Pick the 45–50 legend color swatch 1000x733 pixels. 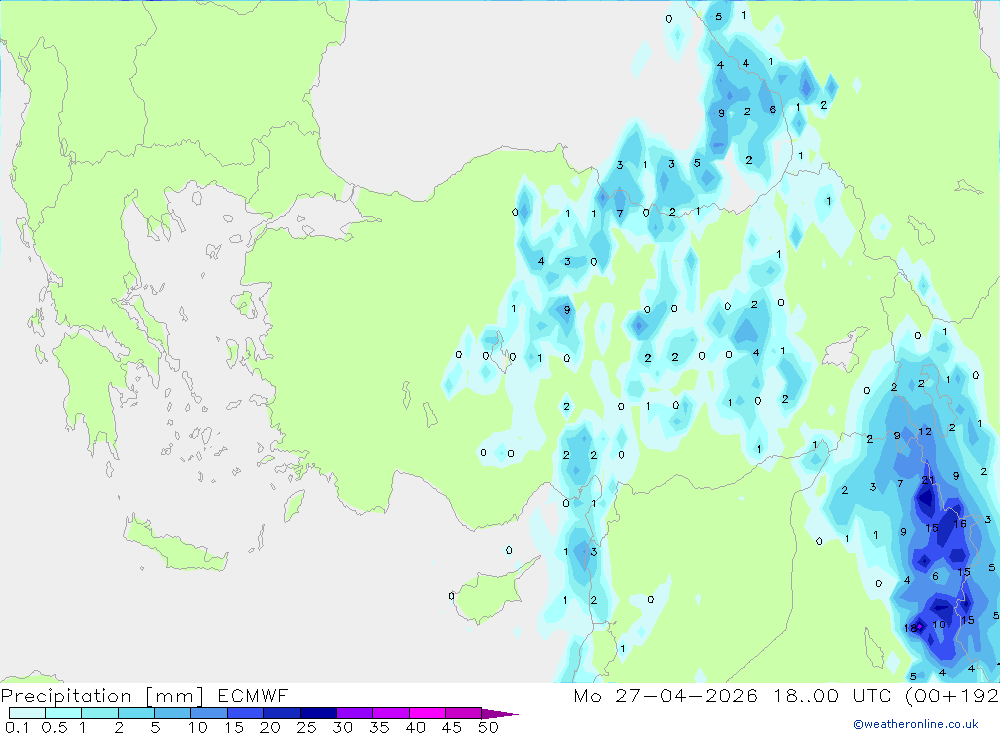pyautogui.click(x=464, y=713)
